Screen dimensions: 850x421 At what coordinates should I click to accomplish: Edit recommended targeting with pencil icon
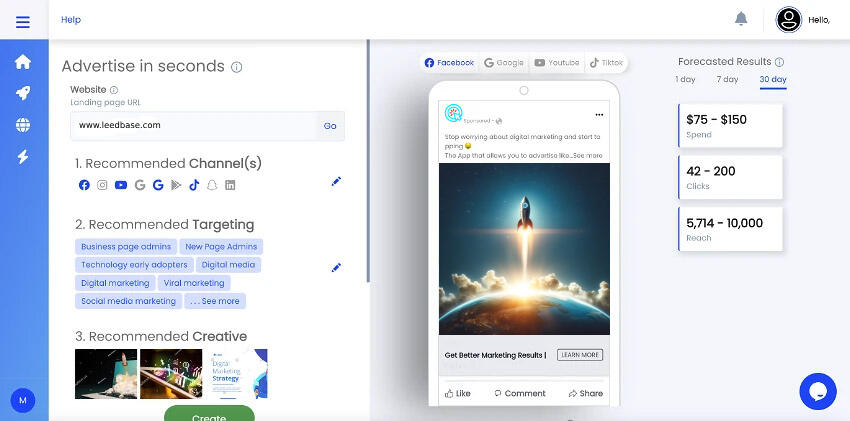pyautogui.click(x=336, y=268)
